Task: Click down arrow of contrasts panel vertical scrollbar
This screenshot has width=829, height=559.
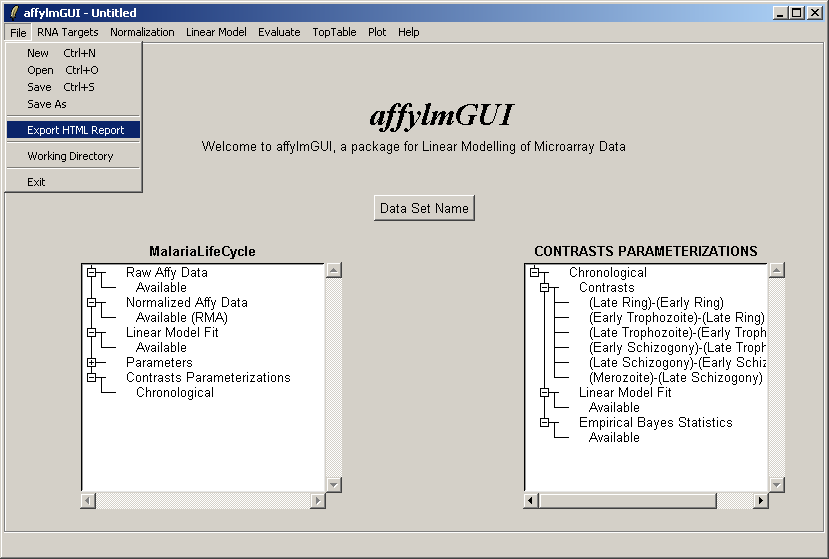Action: pyautogui.click(x=777, y=484)
